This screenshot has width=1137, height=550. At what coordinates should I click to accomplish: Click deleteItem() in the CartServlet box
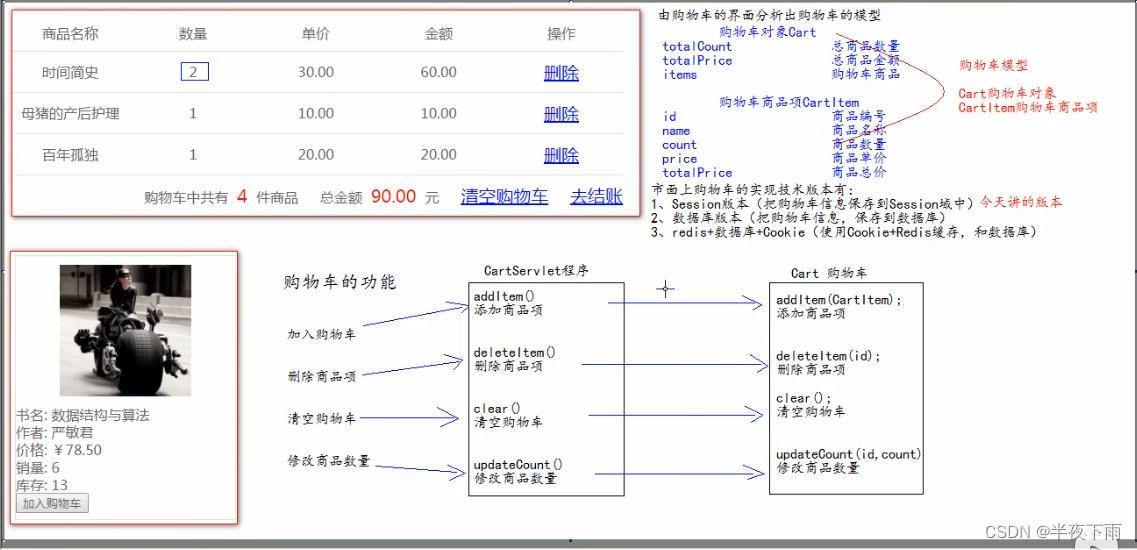(514, 353)
